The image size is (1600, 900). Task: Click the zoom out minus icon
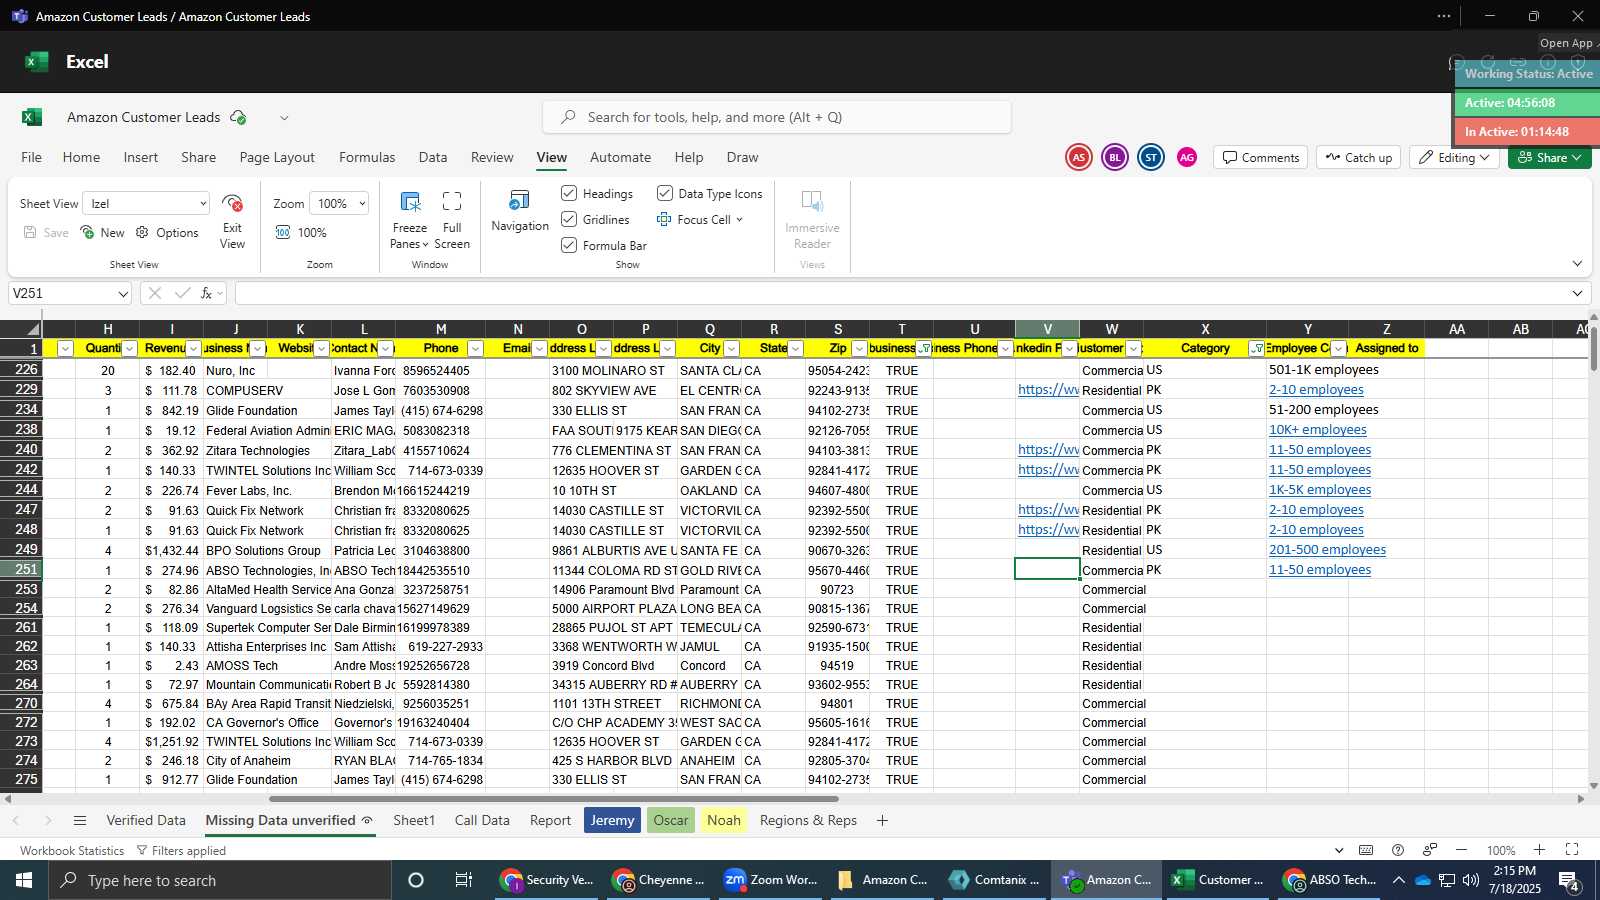[x=1461, y=850]
